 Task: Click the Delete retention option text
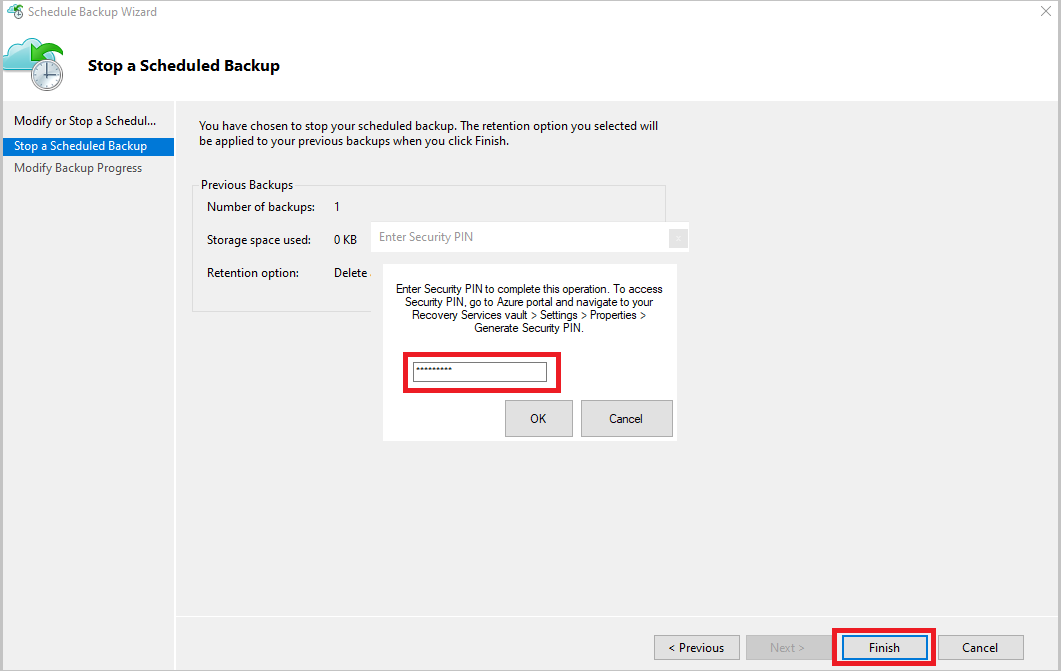pos(350,272)
